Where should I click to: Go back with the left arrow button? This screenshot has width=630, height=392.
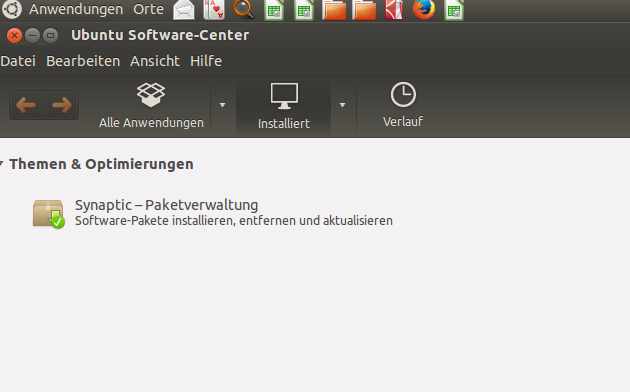click(x=27, y=105)
